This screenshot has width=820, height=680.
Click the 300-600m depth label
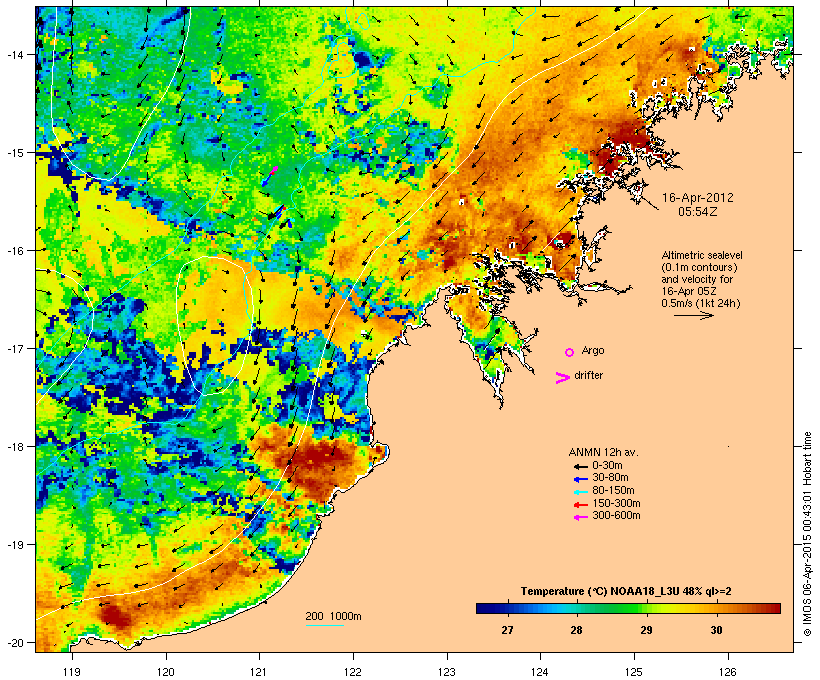point(616,515)
